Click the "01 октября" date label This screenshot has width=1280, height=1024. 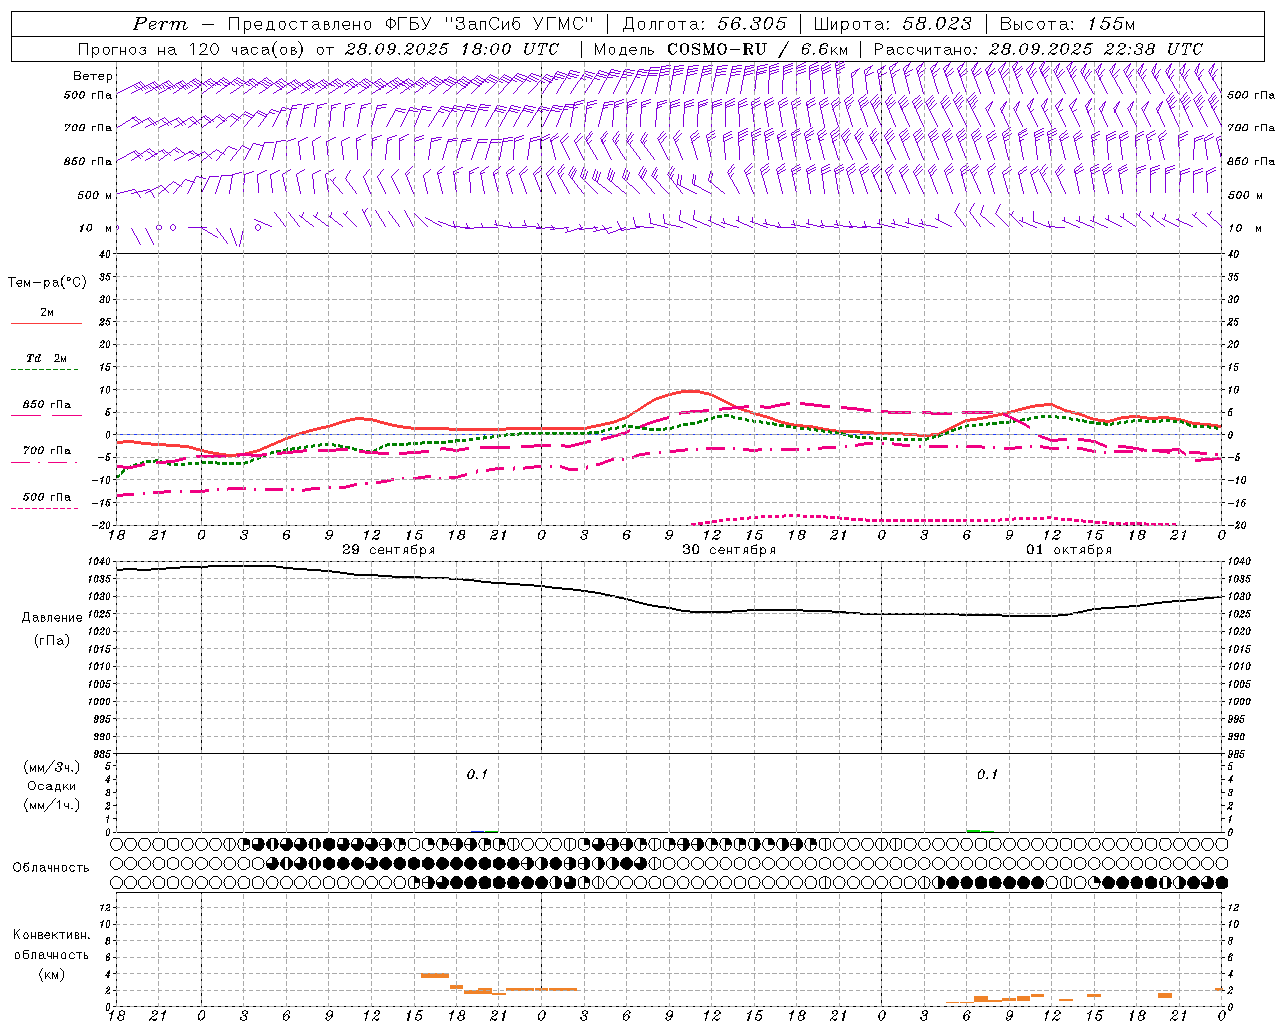[x=1069, y=550]
